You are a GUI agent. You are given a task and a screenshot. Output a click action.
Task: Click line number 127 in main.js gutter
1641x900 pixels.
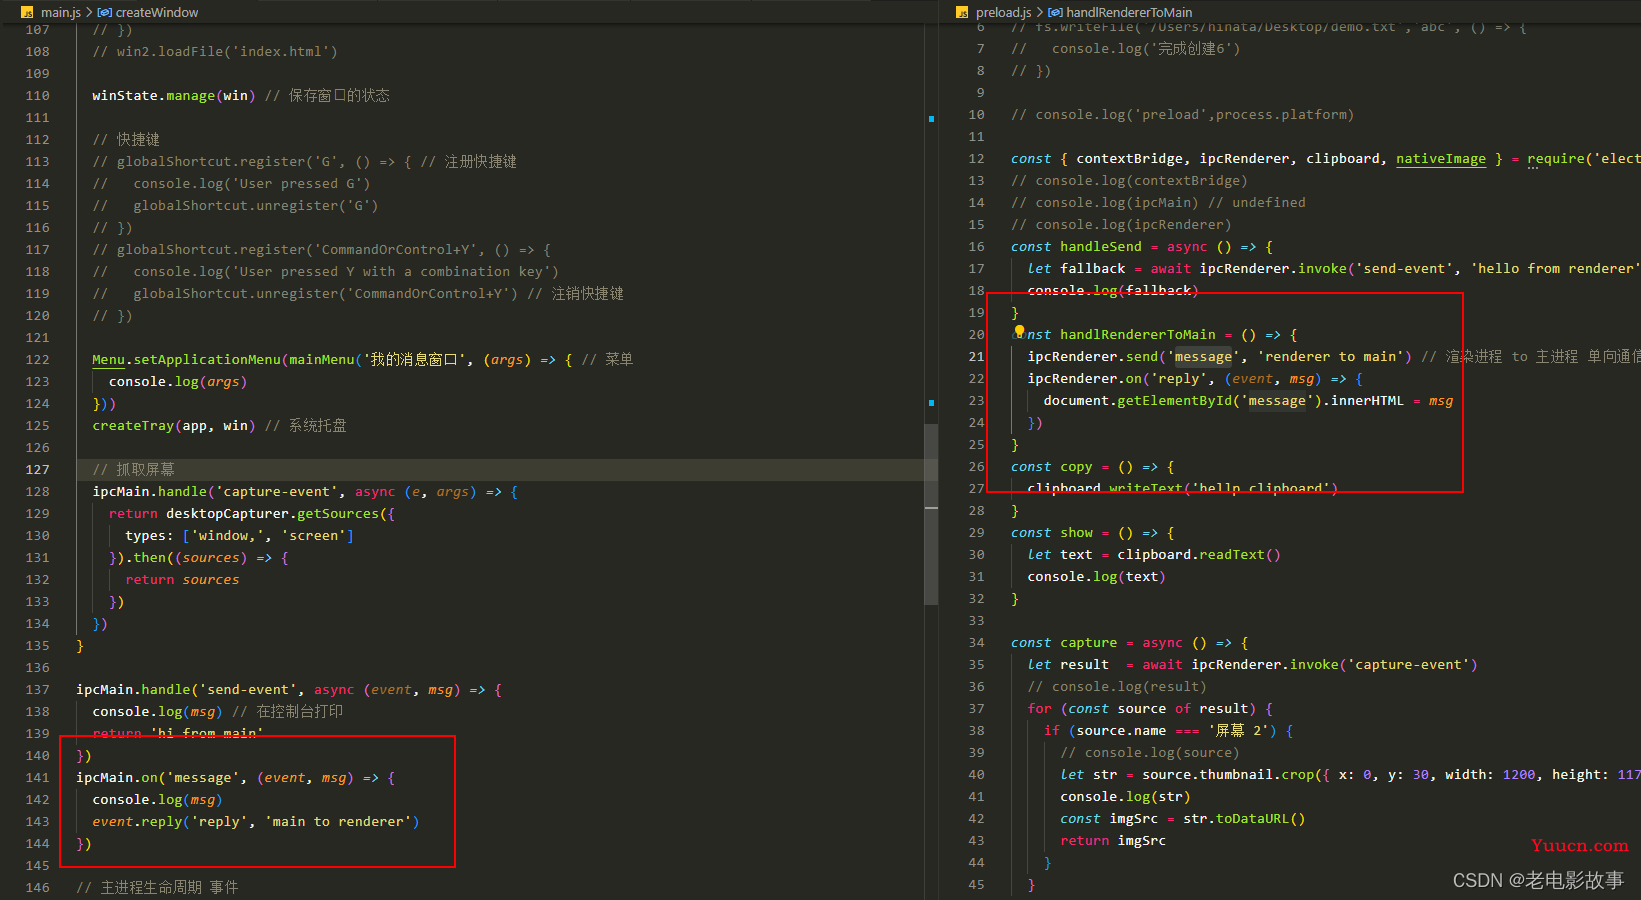click(x=37, y=470)
